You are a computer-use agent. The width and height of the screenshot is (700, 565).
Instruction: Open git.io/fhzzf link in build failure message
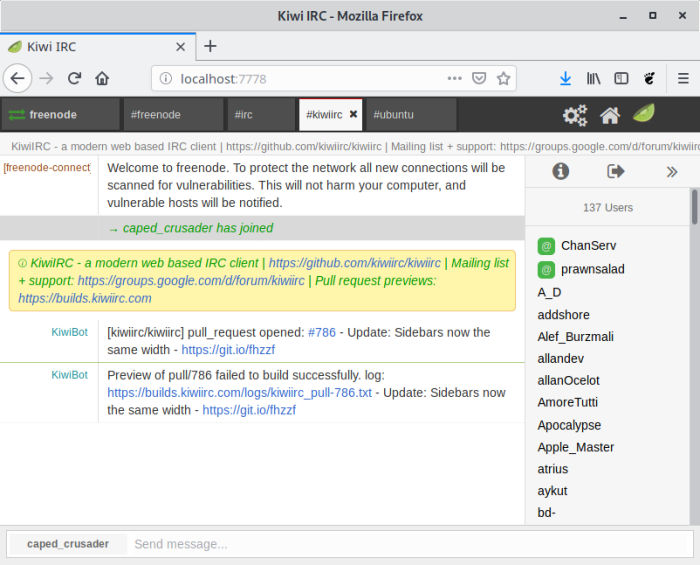(x=249, y=410)
